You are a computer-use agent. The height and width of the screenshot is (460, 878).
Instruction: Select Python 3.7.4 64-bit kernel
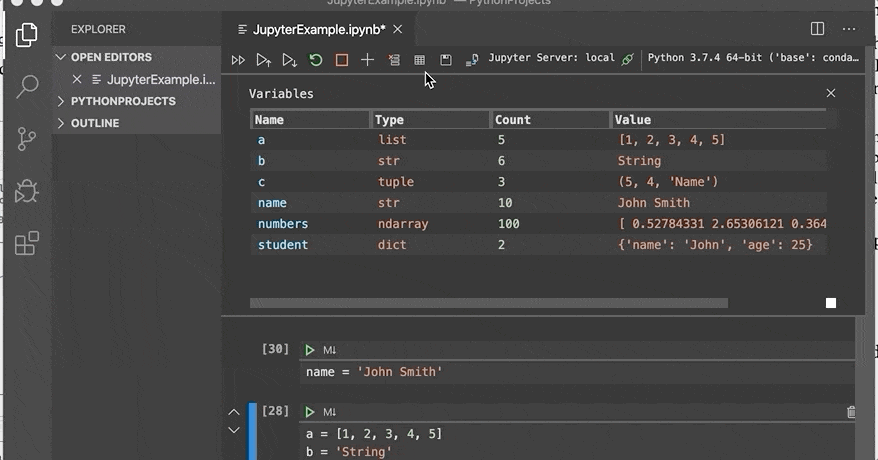pyautogui.click(x=753, y=58)
